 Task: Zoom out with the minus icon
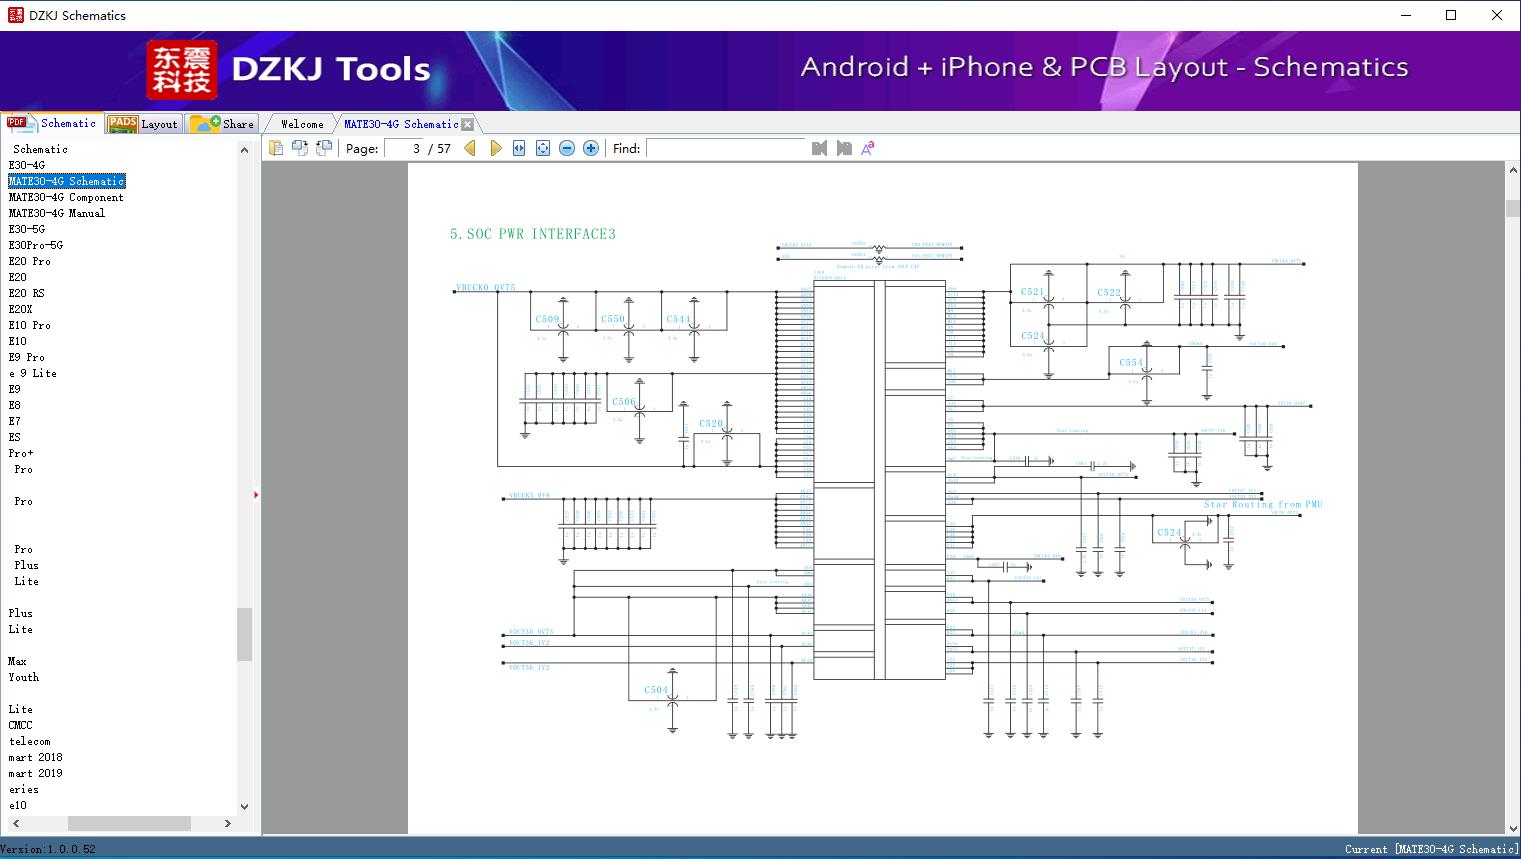567,148
